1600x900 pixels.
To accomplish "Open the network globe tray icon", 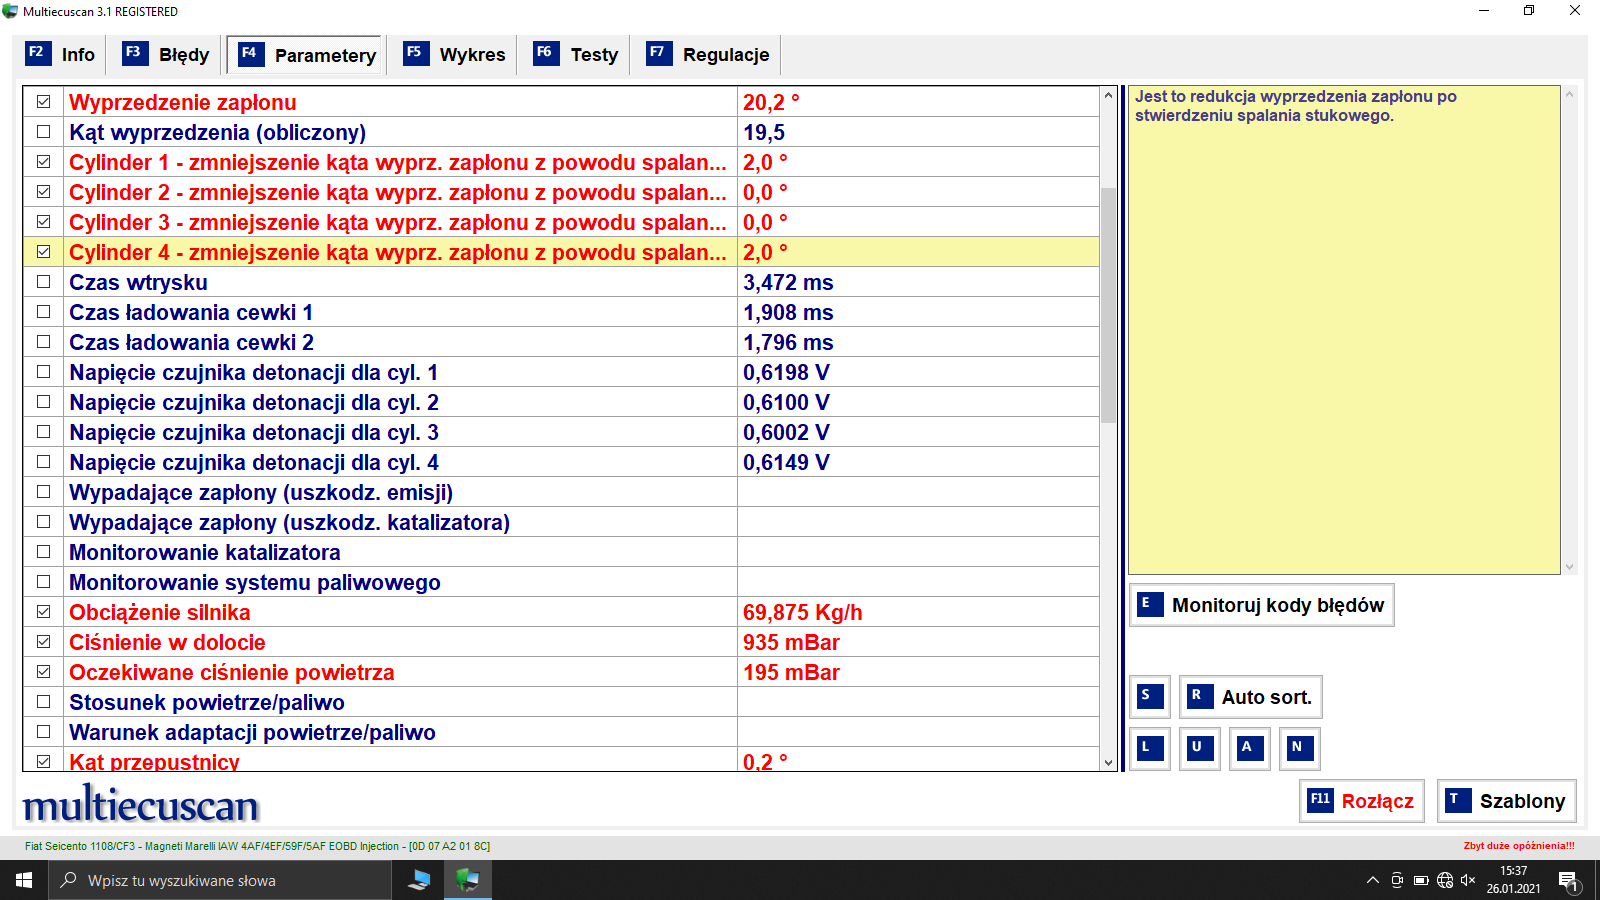I will (1445, 881).
